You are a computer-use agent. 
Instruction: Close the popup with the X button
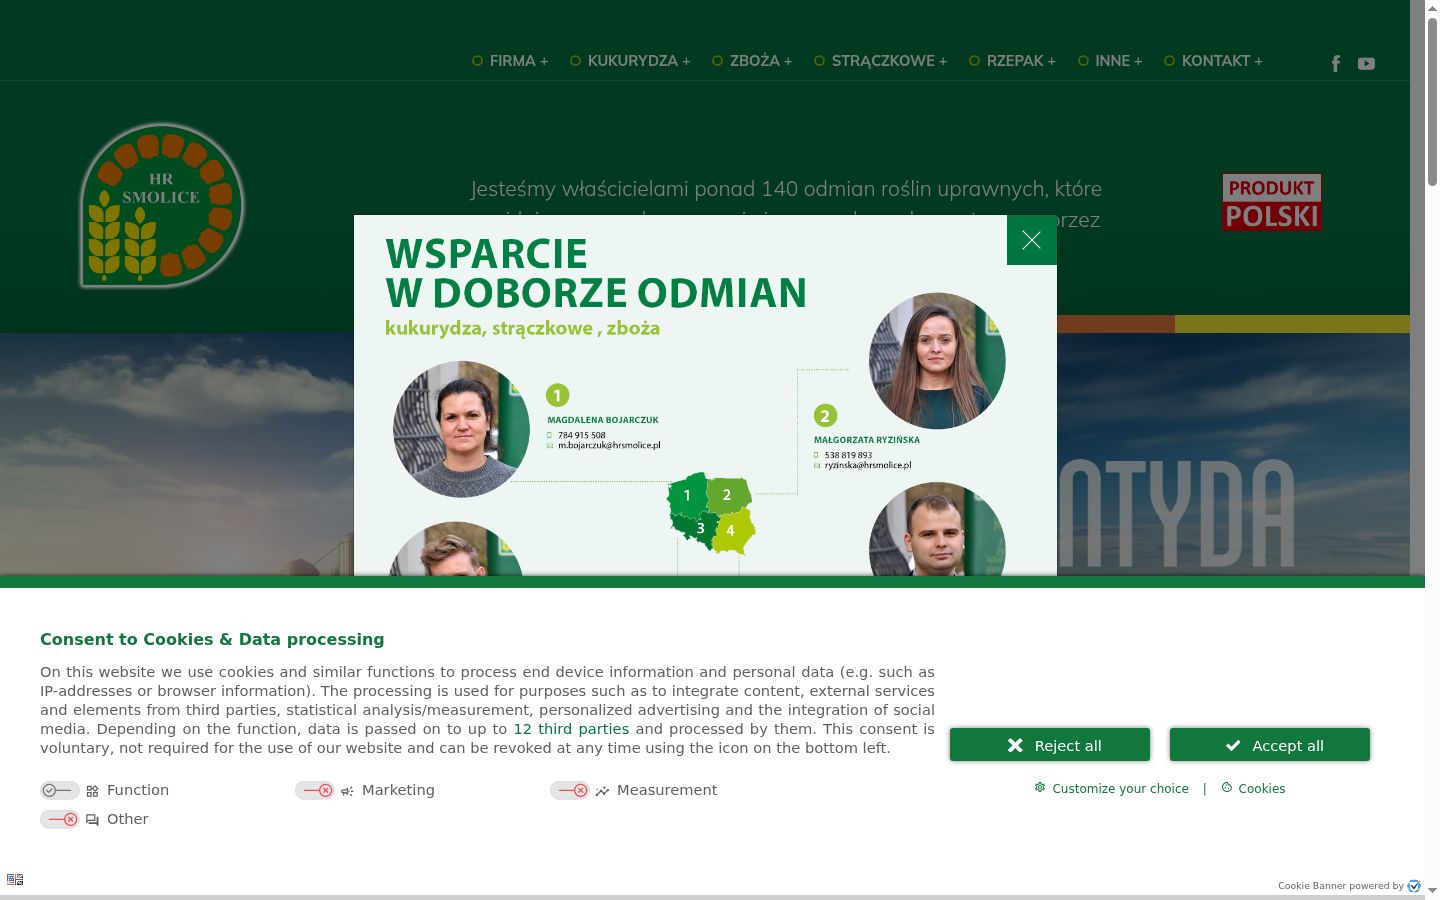tap(1032, 240)
